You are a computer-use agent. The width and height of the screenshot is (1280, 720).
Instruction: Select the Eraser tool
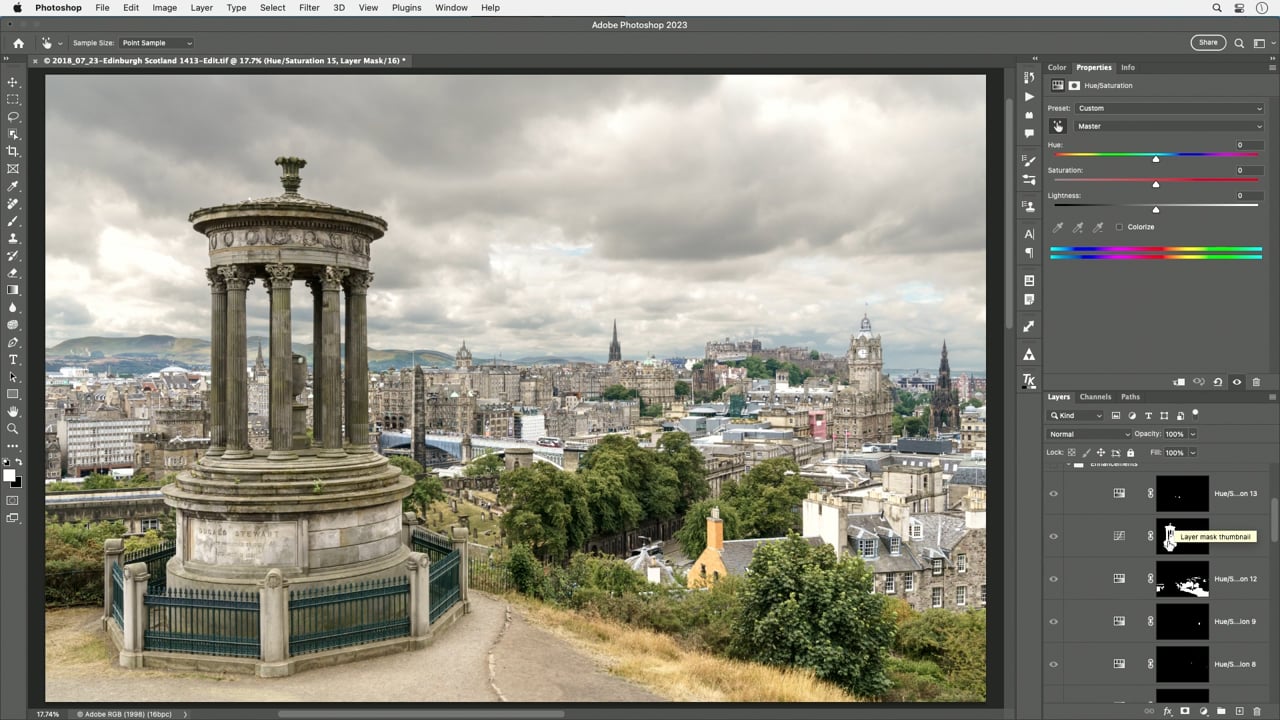coord(13,273)
